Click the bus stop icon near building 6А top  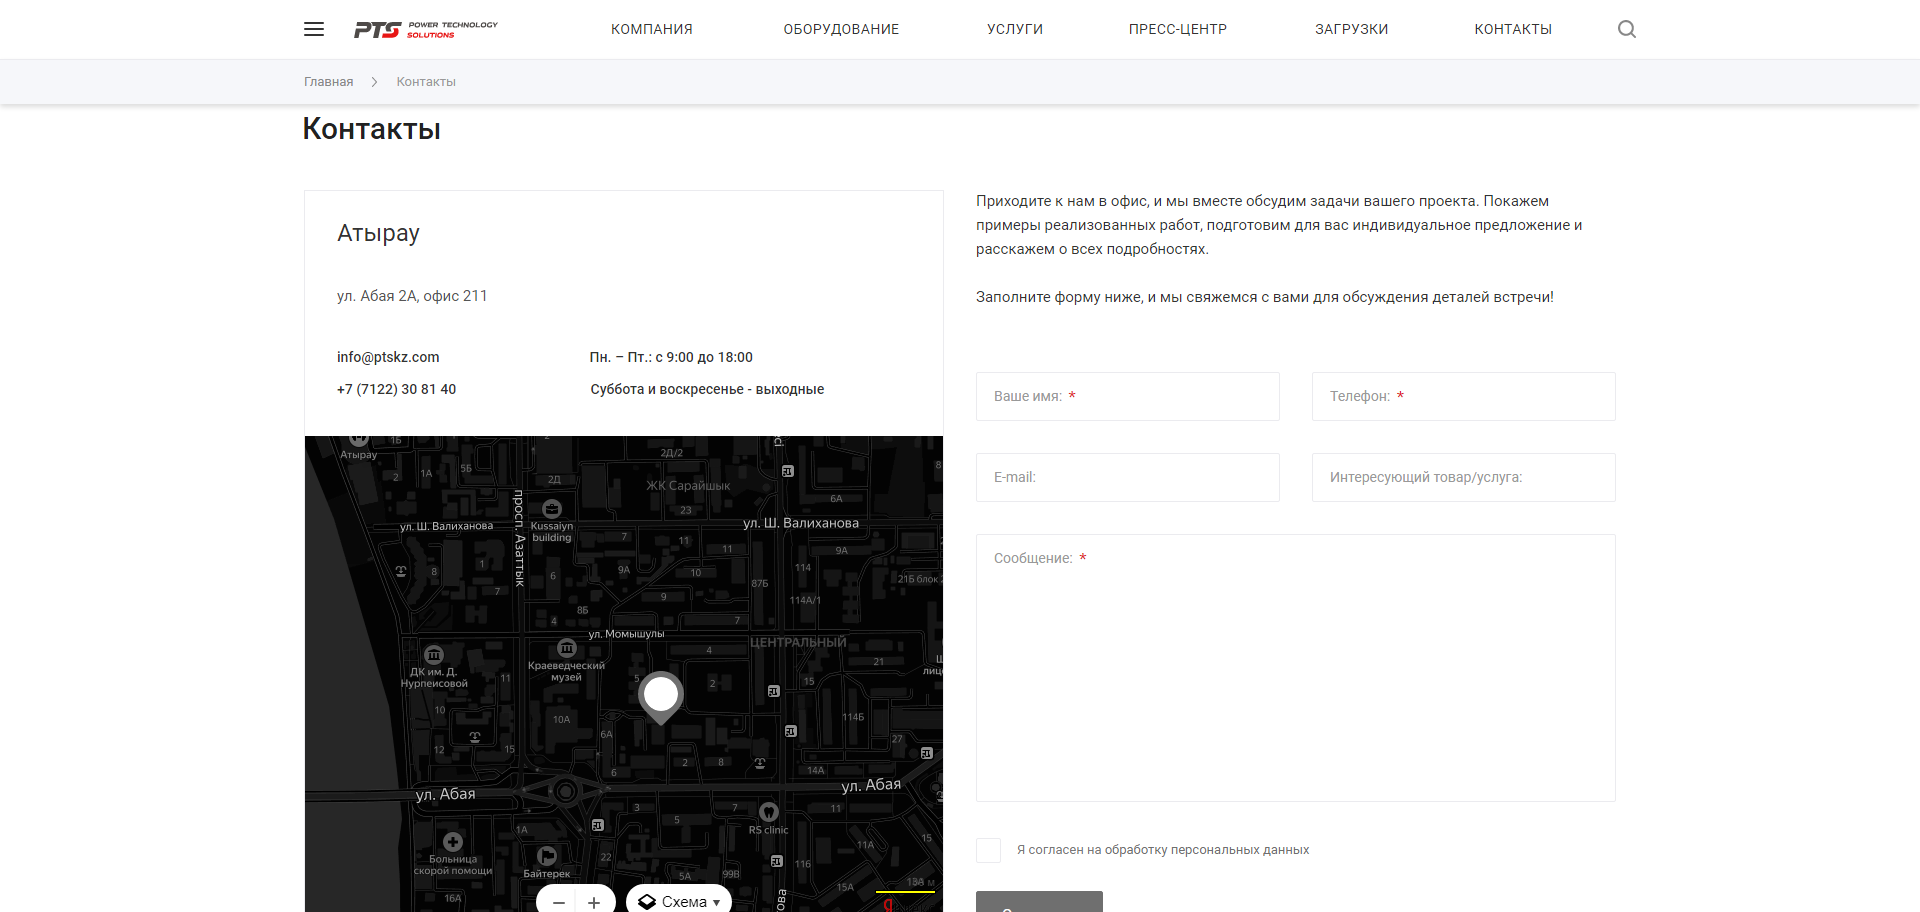788,471
